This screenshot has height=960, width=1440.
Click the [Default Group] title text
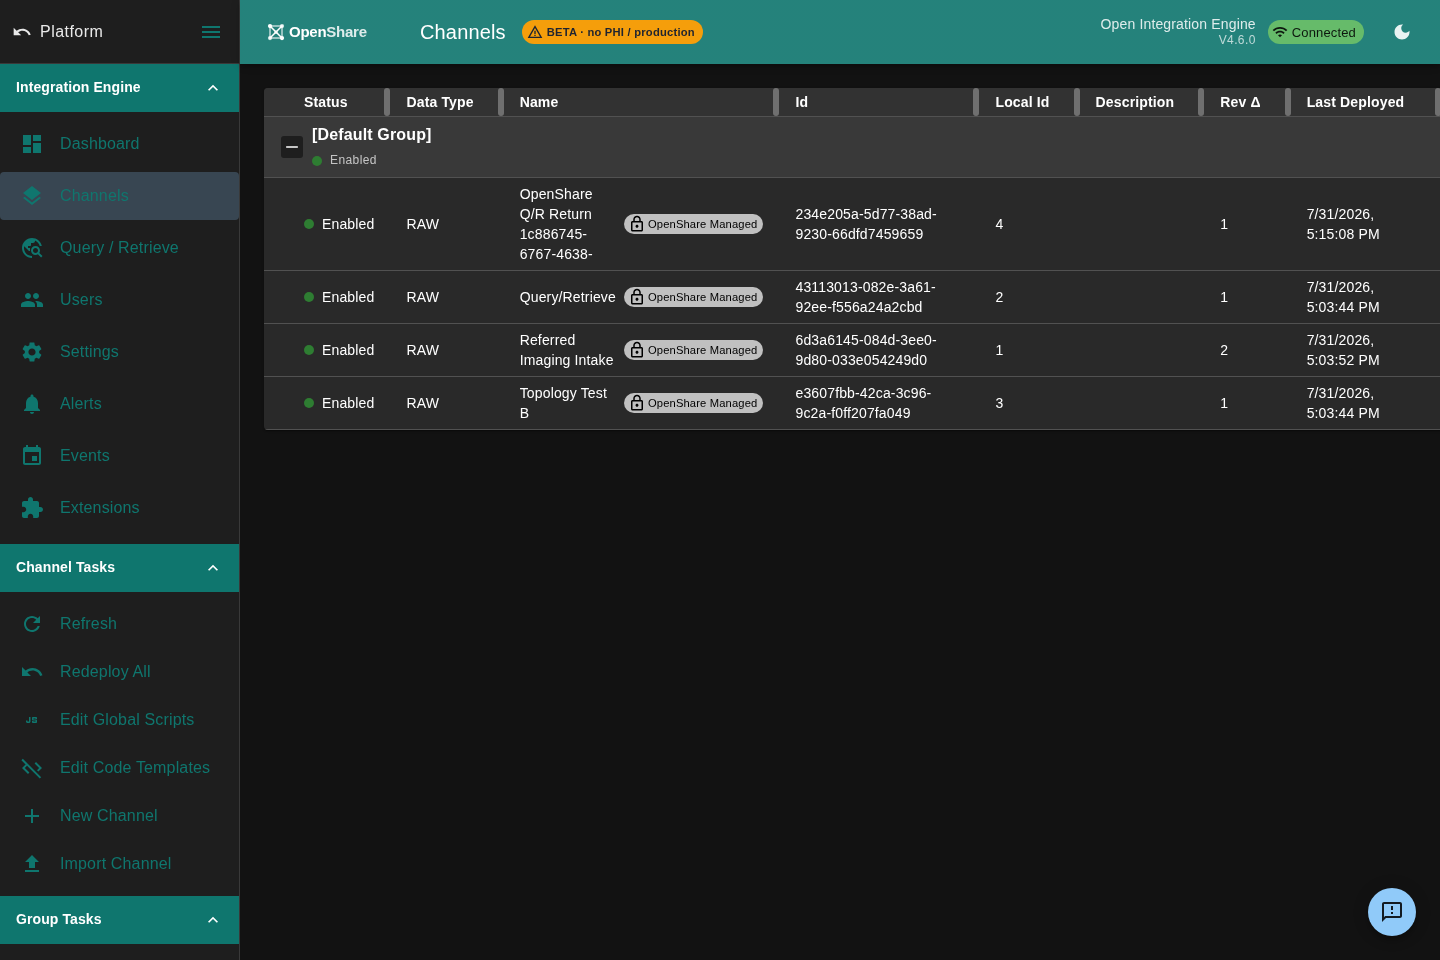click(x=372, y=134)
